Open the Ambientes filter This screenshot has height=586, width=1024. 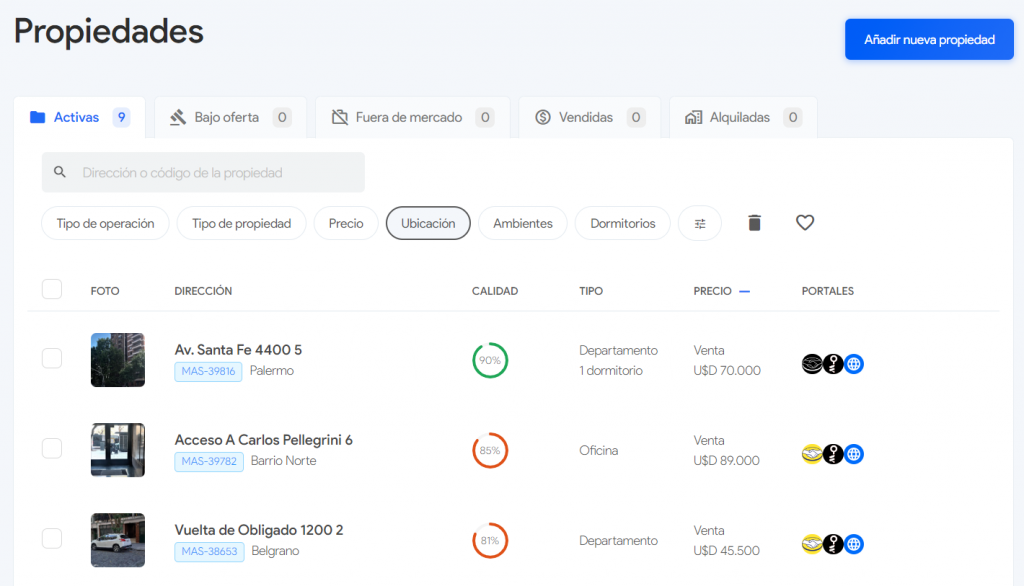pos(522,223)
